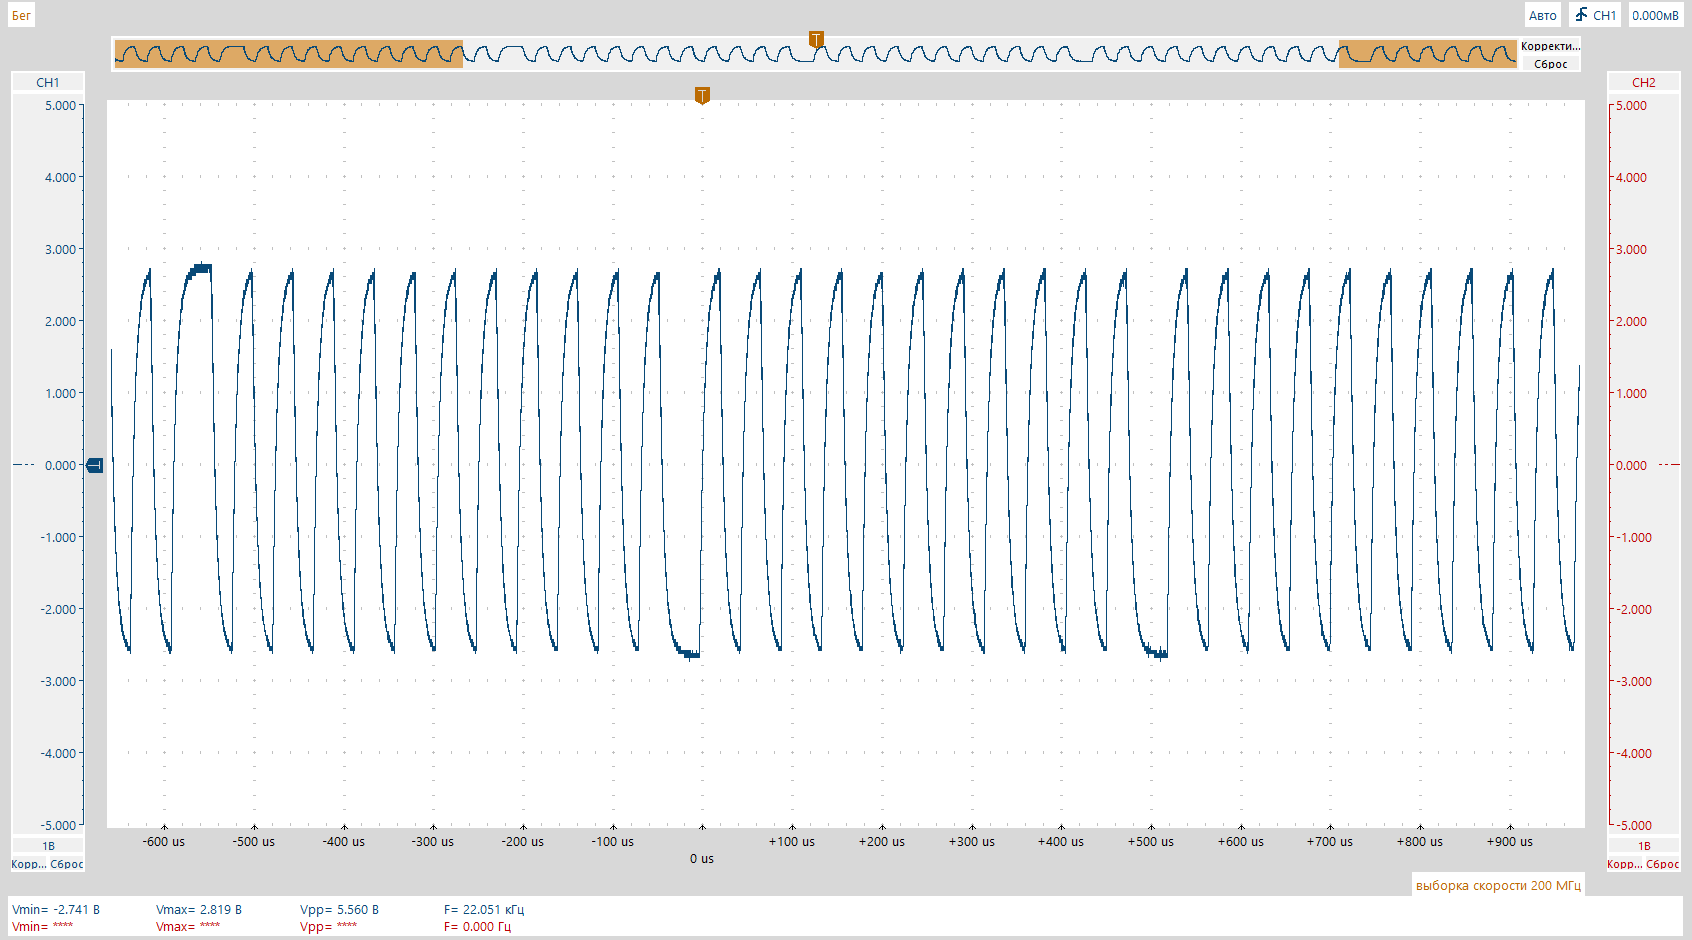Click the CH2 5.000 red scale value

click(1631, 105)
